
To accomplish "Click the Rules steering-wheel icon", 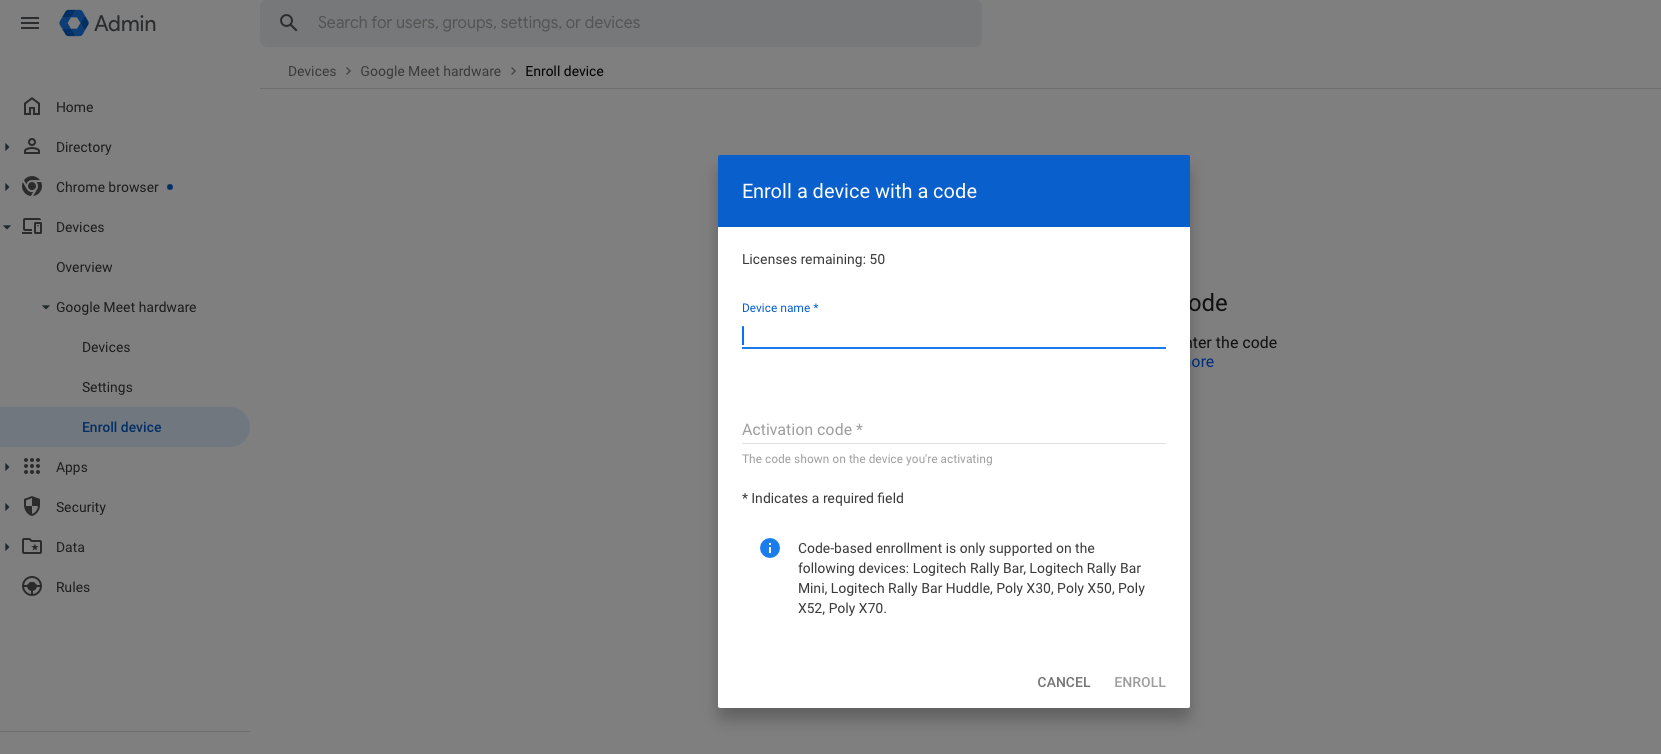I will (x=32, y=587).
